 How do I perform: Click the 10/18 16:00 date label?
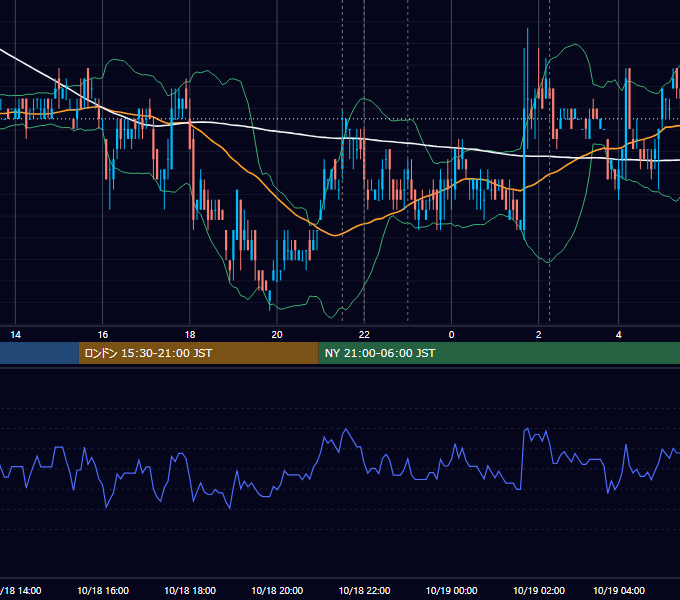[103, 590]
